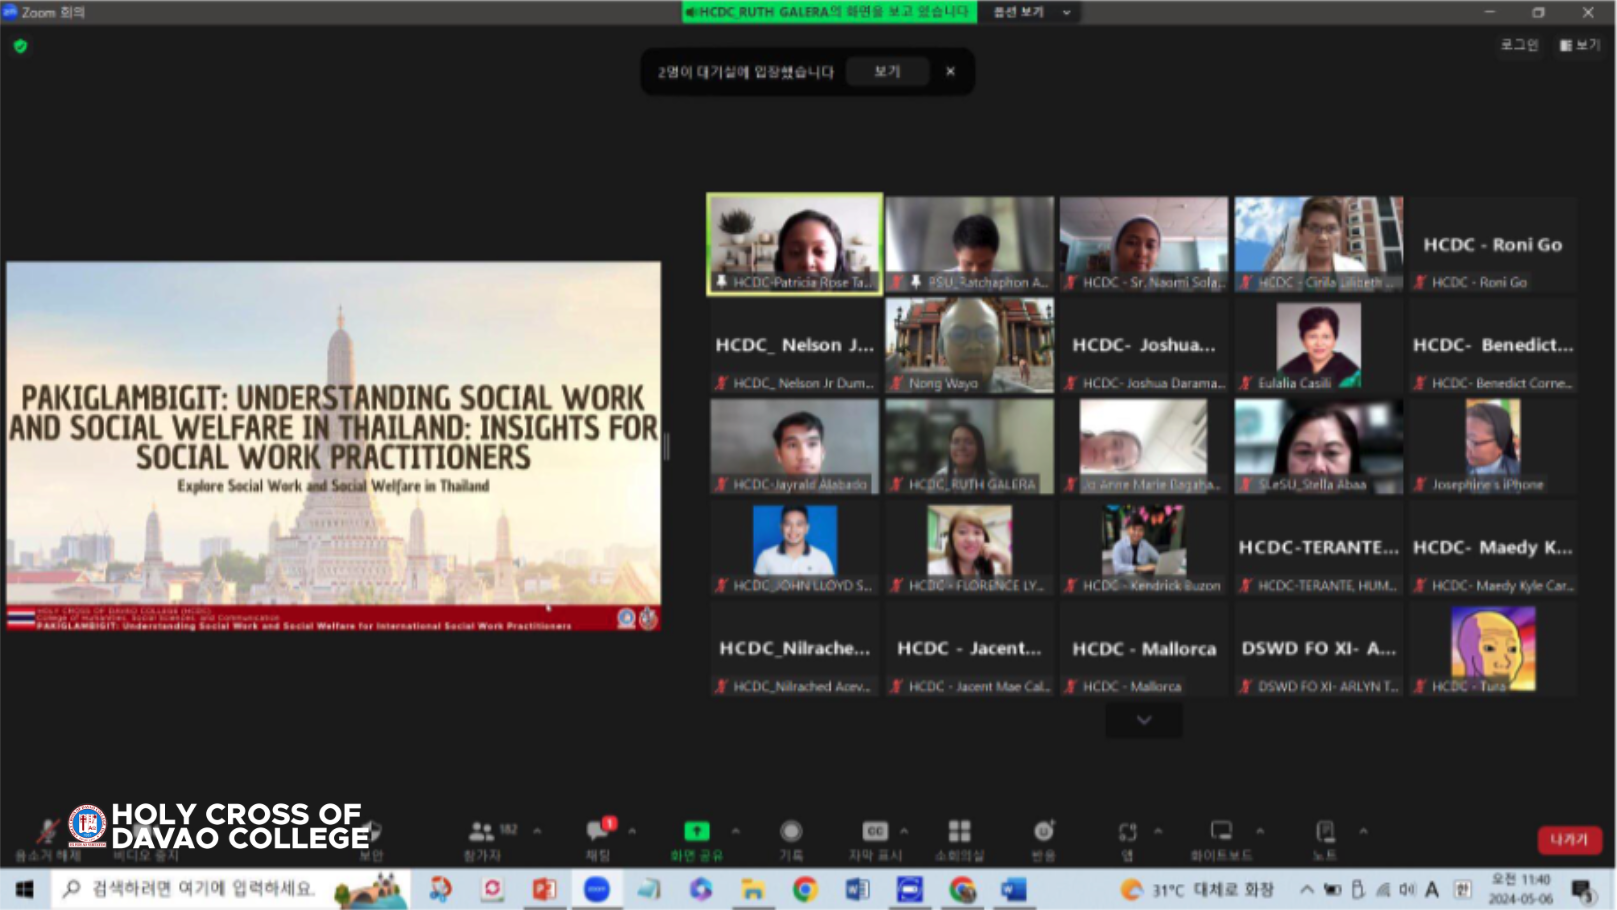Select the HCDC - Mallorca tile
This screenshot has width=1617, height=910.
pyautogui.click(x=1143, y=648)
